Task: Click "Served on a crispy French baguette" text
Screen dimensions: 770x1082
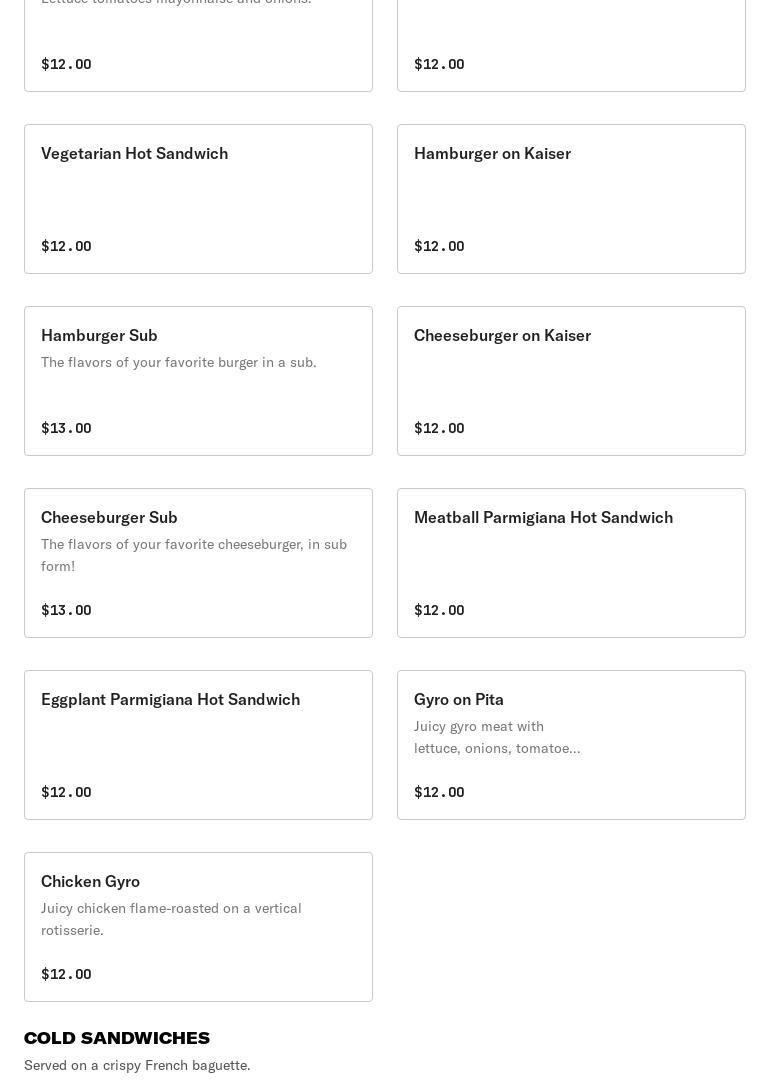Action: pos(137,1065)
